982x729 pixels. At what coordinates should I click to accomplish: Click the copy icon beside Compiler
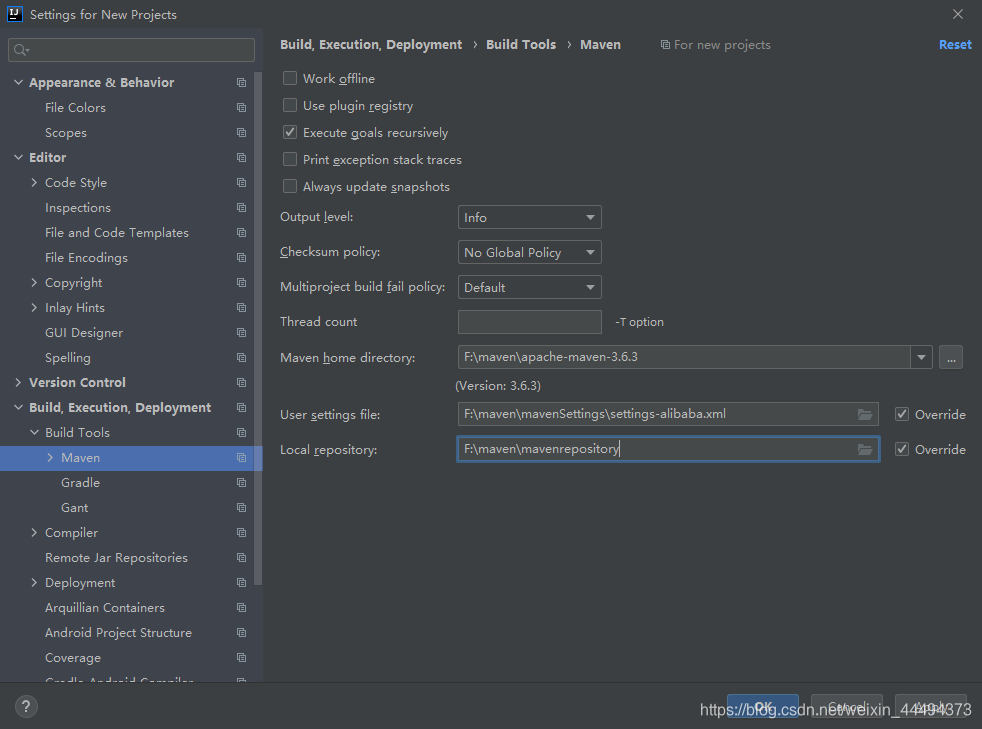[x=241, y=533]
